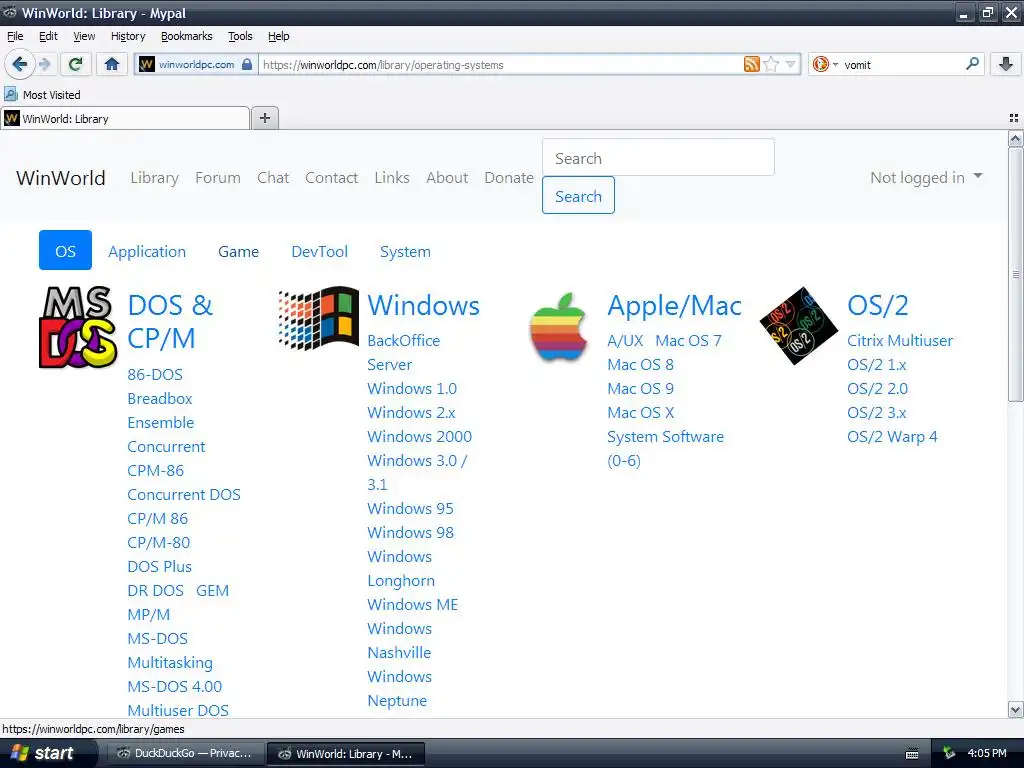This screenshot has height=768, width=1024.
Task: Open a new tab with plus button
Action: [264, 118]
